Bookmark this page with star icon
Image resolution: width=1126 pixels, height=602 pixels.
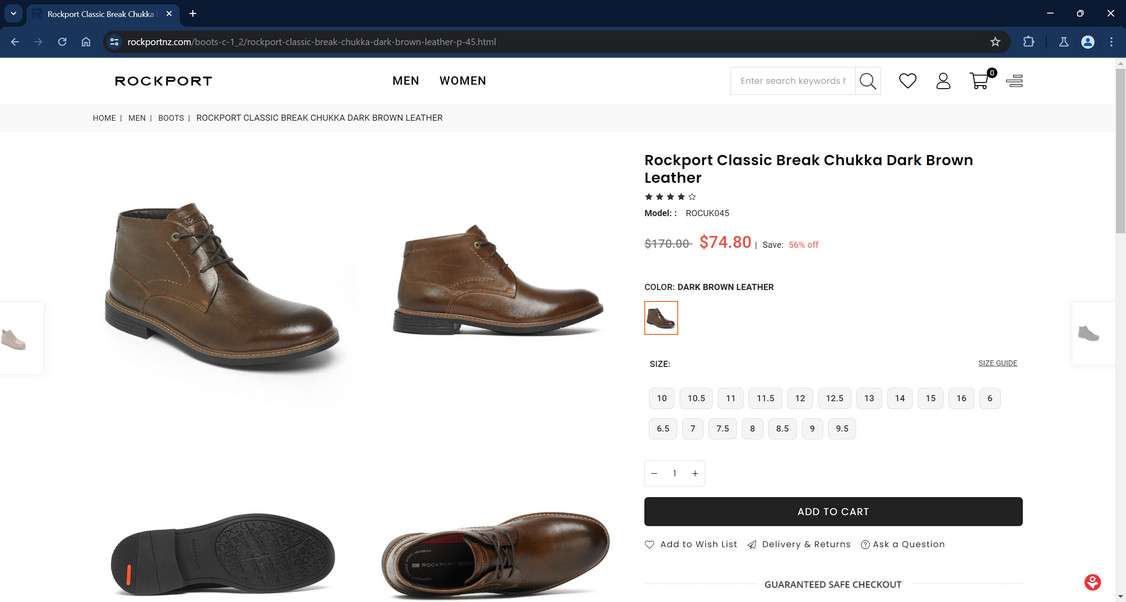[x=995, y=42]
